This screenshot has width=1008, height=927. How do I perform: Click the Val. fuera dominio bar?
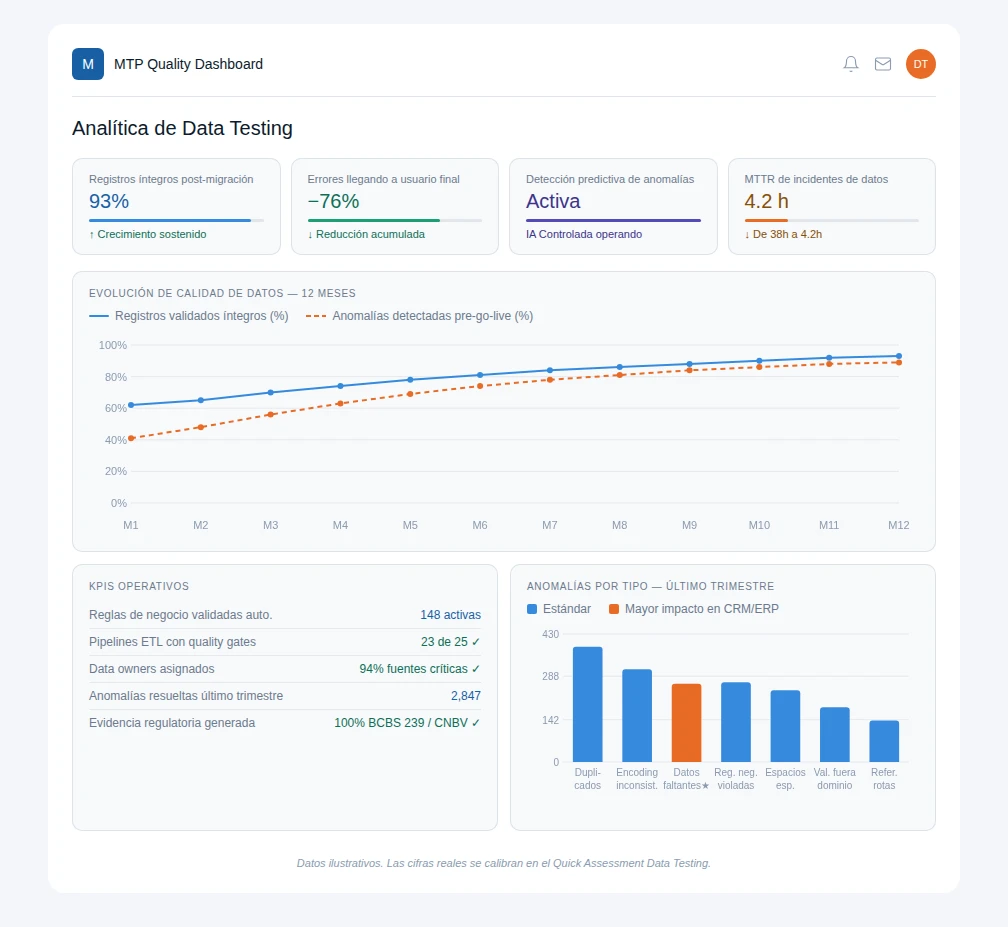pyautogui.click(x=835, y=735)
